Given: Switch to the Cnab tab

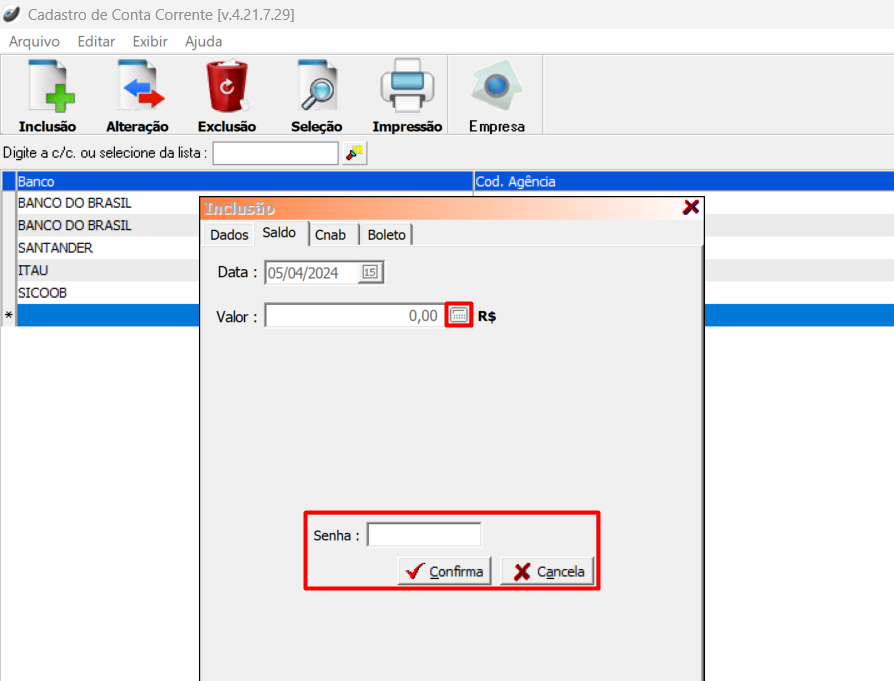Looking at the screenshot, I should 330,235.
